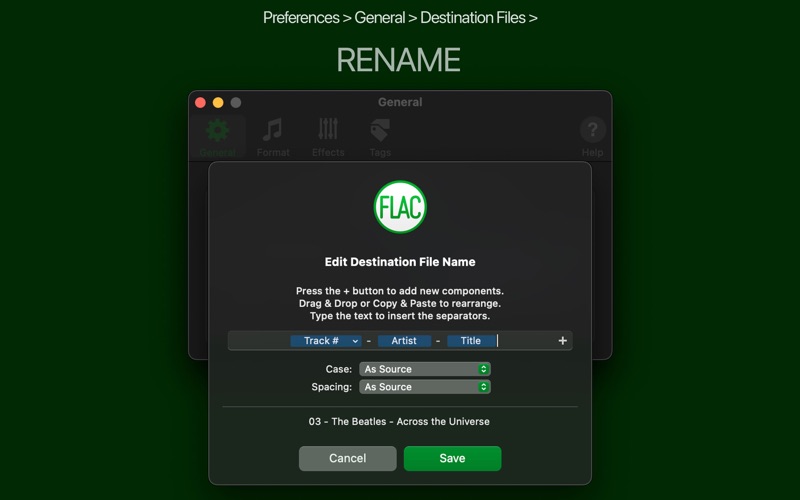Select the Title token
Viewport: 800px width, 500px height.
[471, 341]
